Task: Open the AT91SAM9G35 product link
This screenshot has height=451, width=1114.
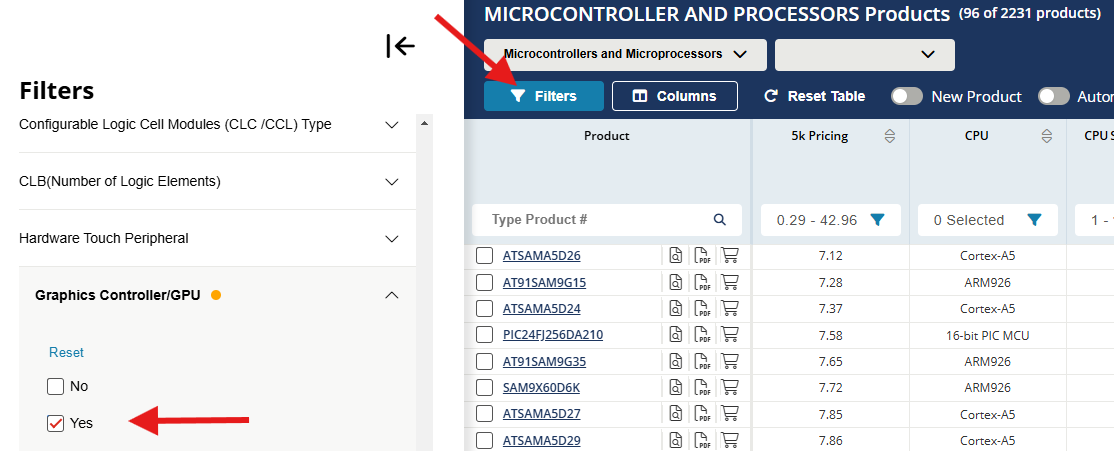Action: 544,362
